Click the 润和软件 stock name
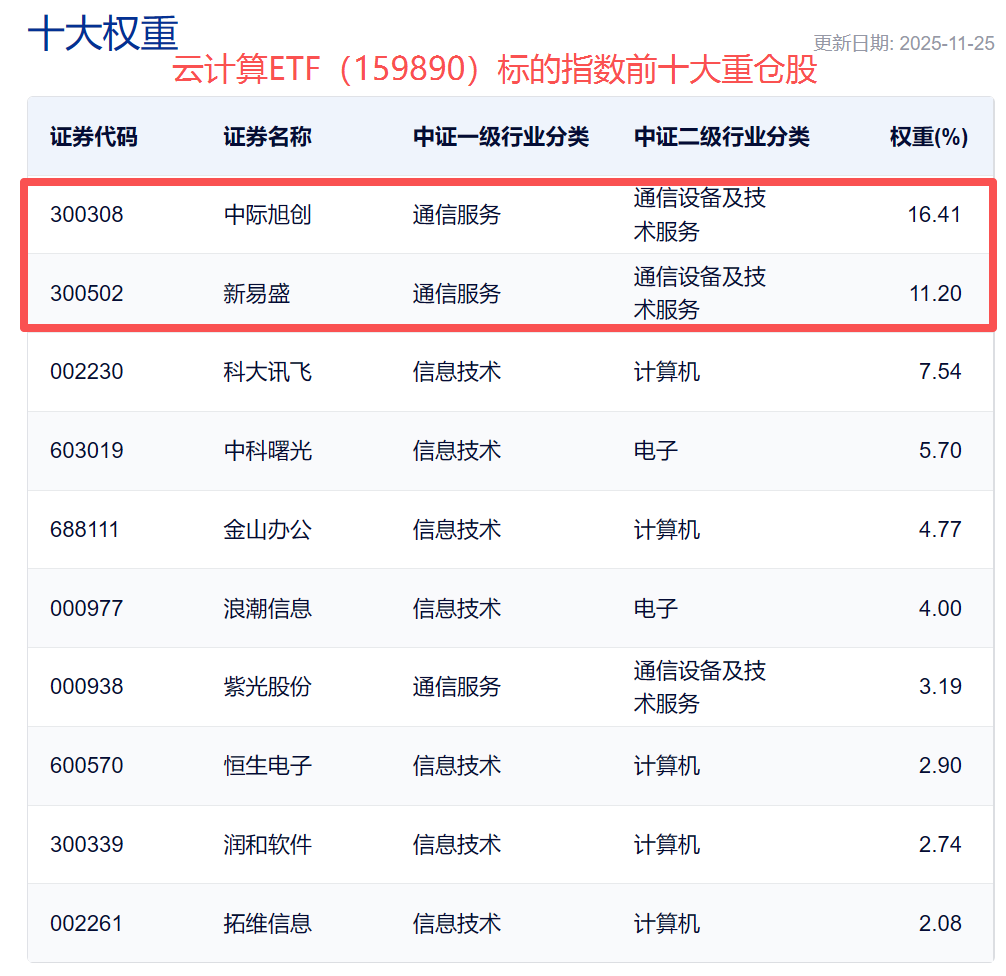Screen dimensions: 1006x976 (x=267, y=845)
